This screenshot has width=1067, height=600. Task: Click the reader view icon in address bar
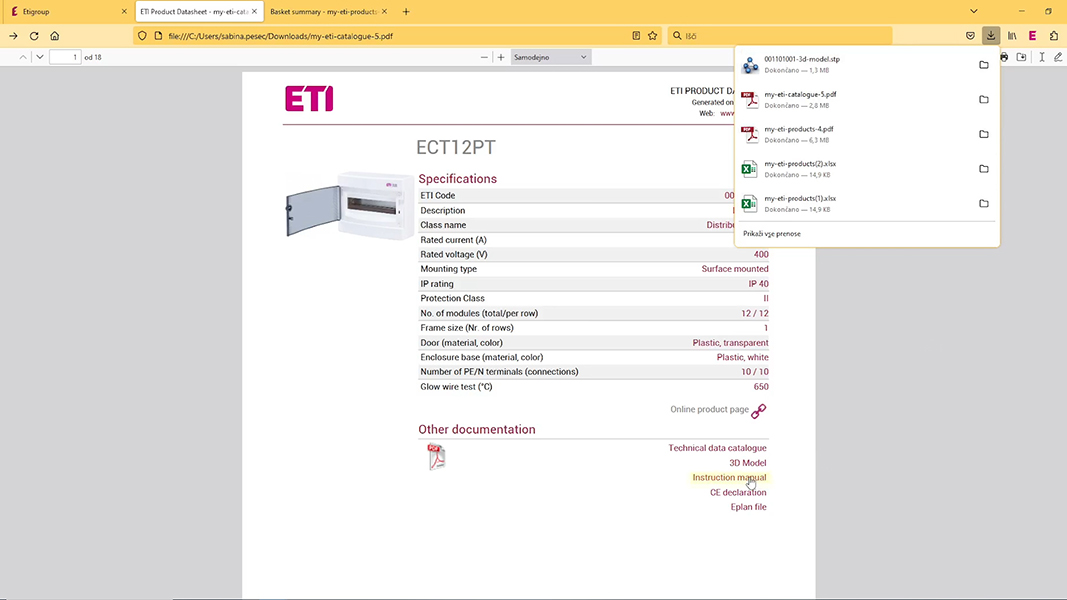coord(635,33)
